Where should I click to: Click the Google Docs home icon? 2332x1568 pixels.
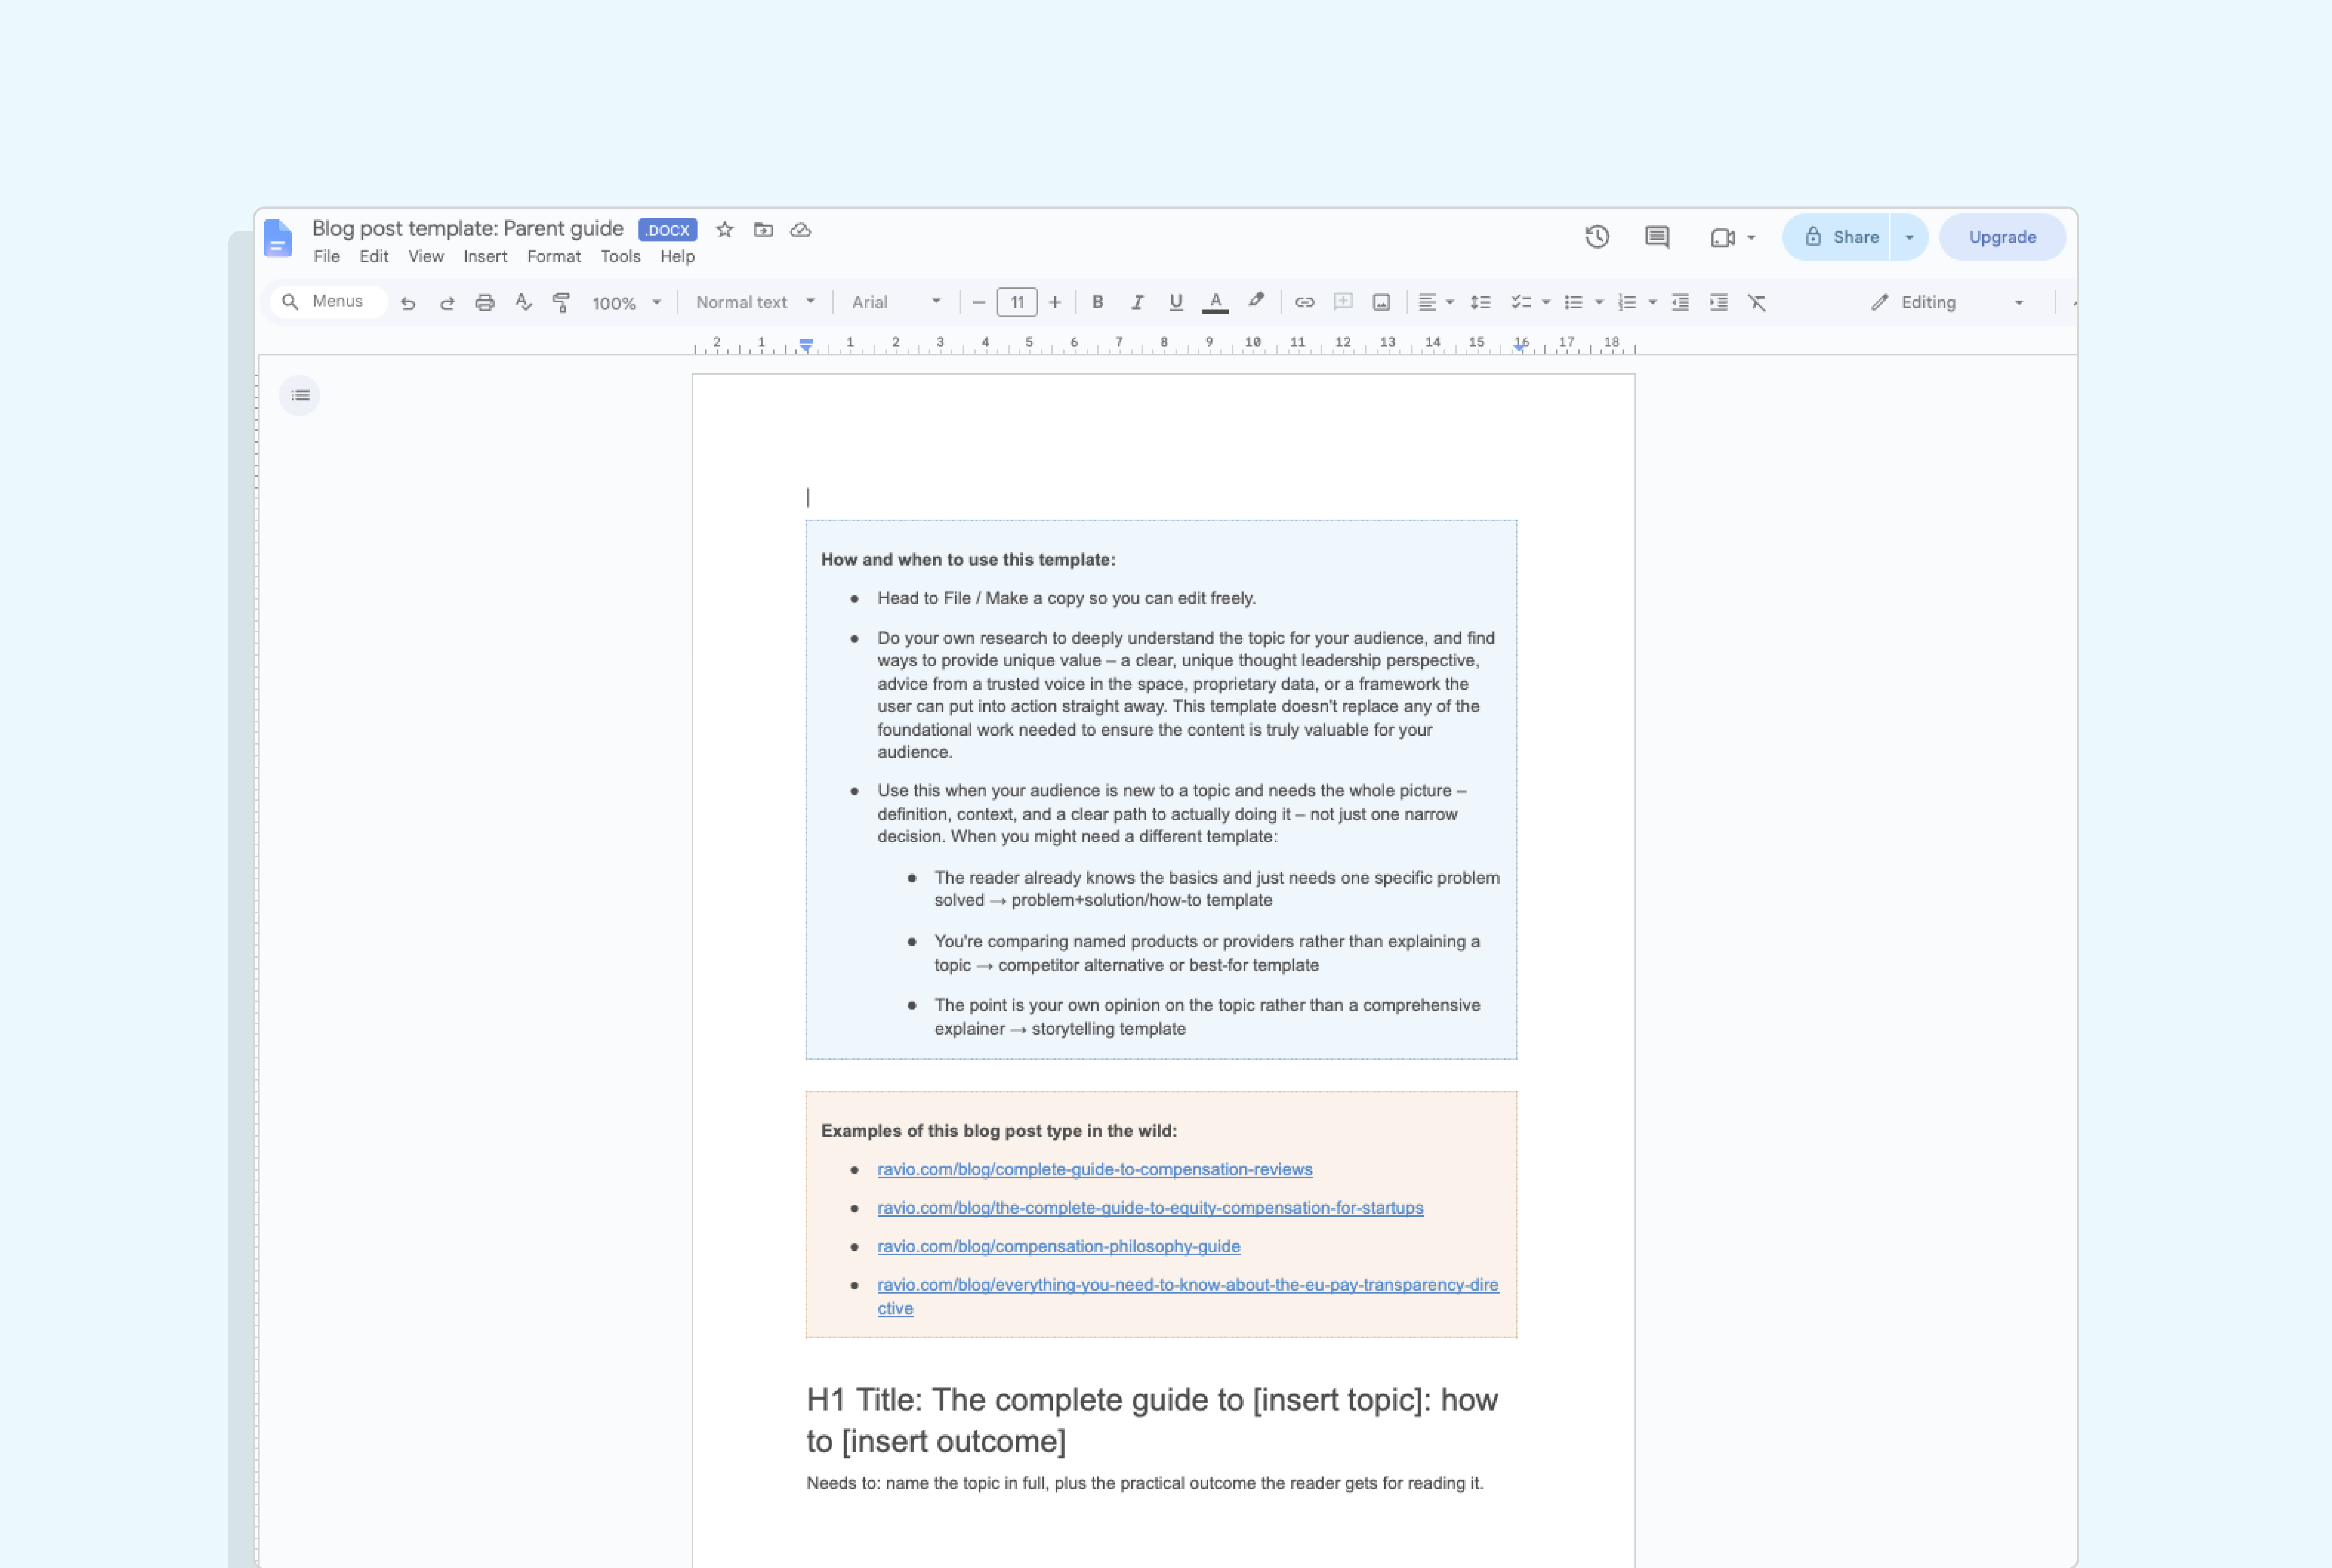(x=278, y=238)
